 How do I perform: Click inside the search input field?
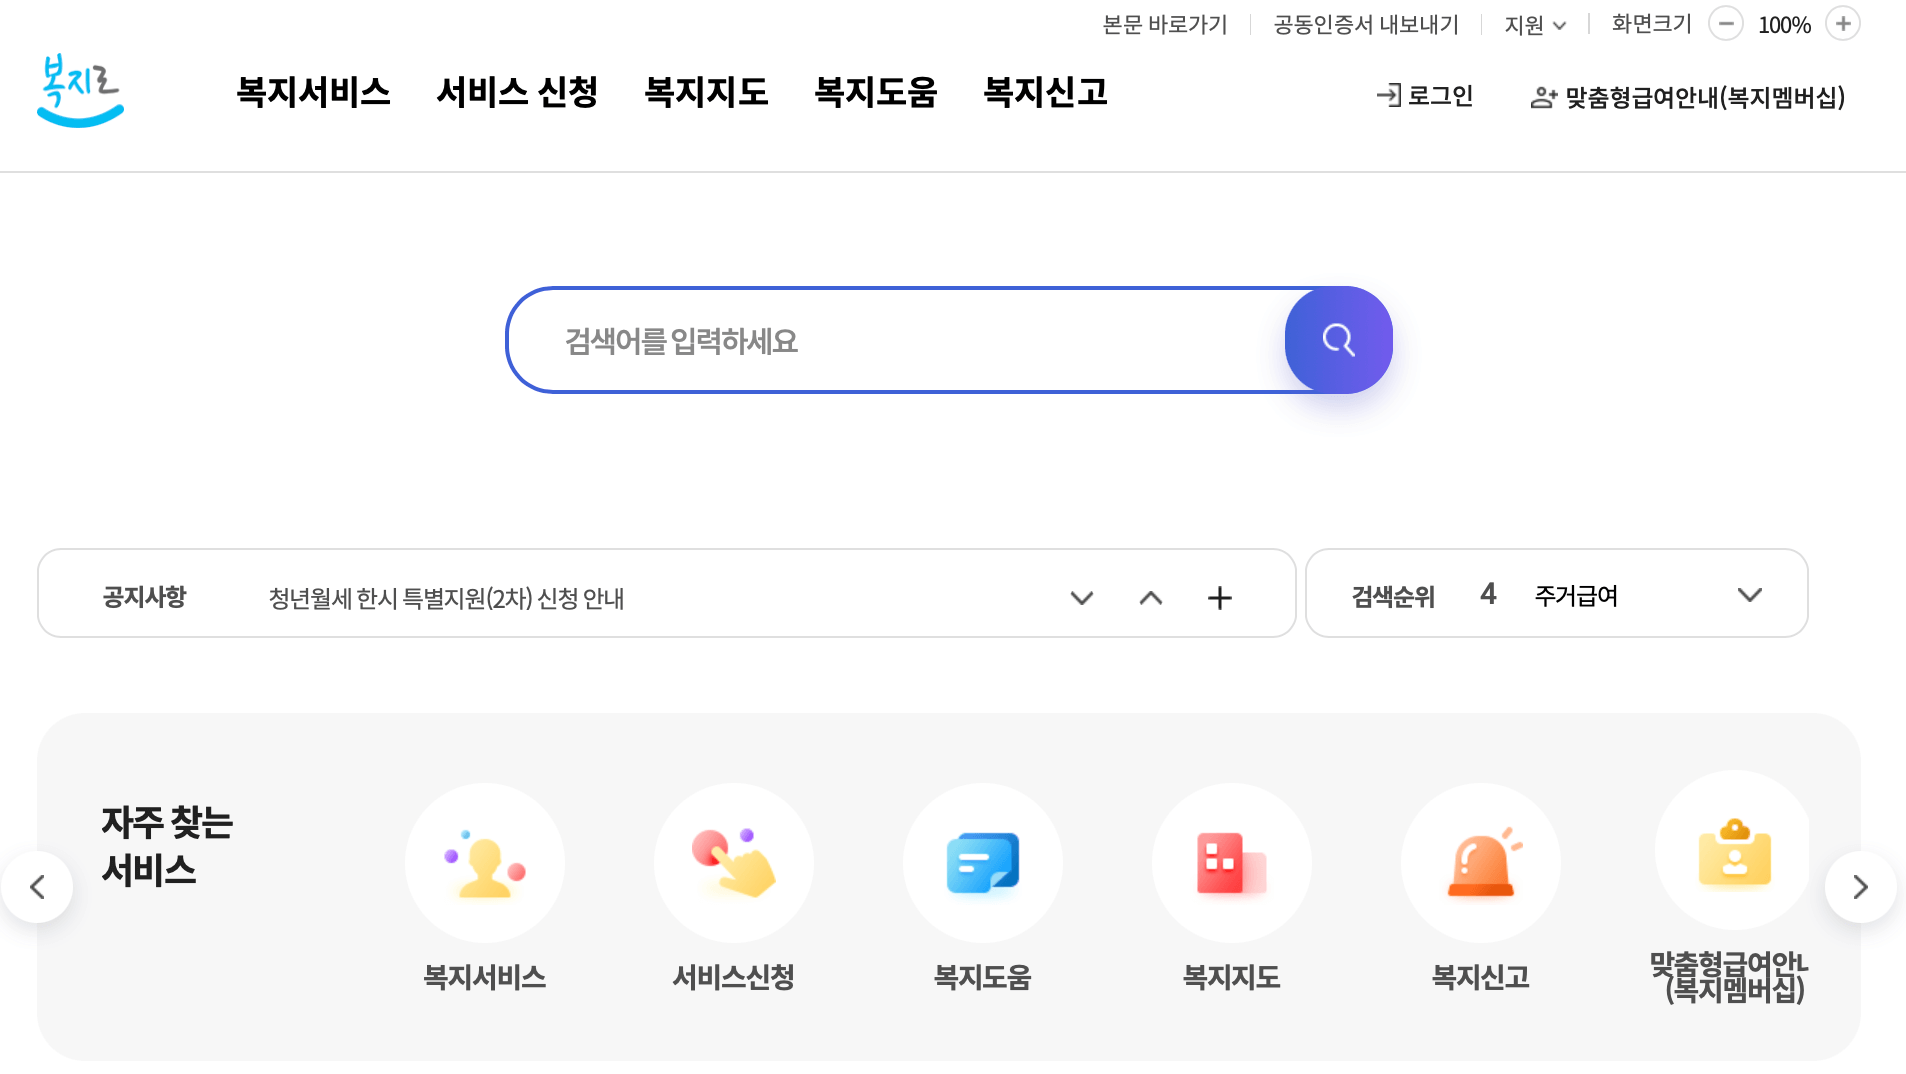[x=900, y=340]
